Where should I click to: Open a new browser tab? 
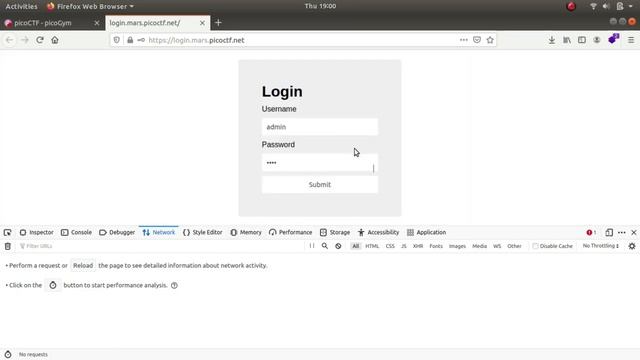tap(218, 23)
